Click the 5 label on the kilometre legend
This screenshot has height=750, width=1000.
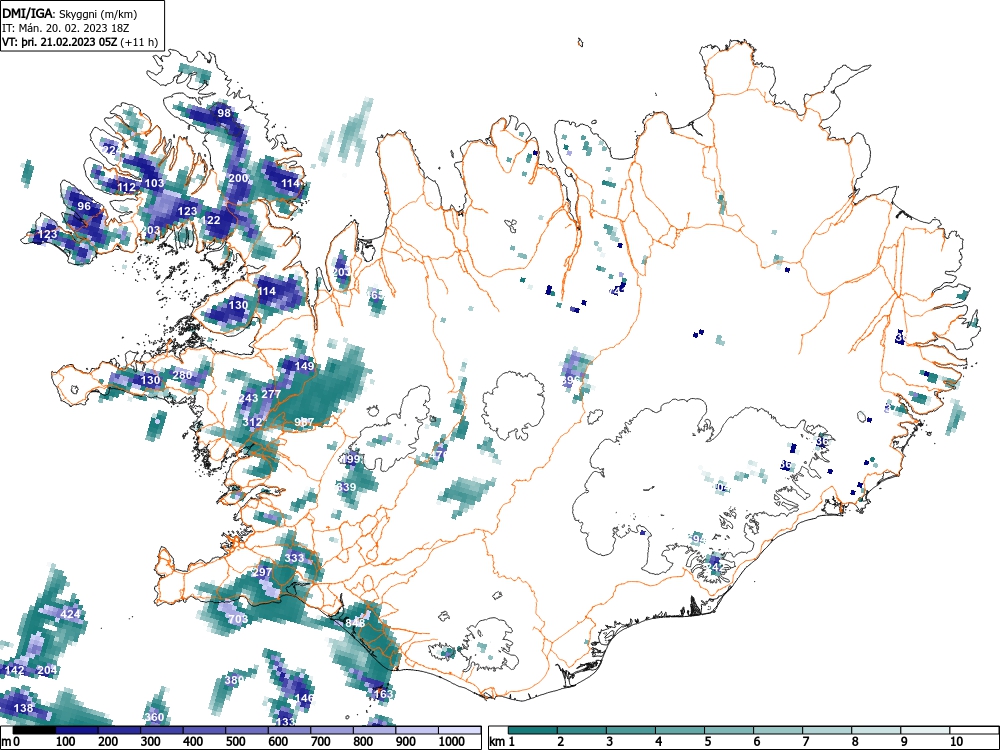[x=708, y=741]
